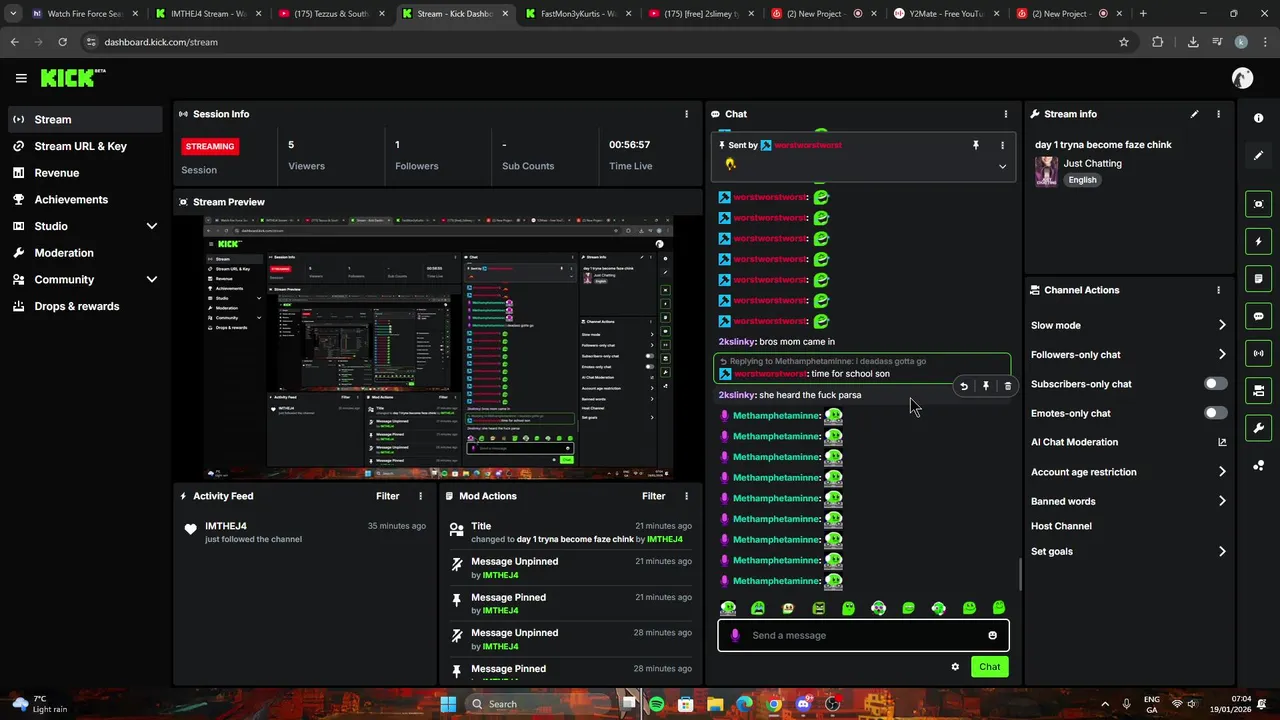Open the emoji picker in message box
Image resolution: width=1280 pixels, height=720 pixels.
(992, 635)
